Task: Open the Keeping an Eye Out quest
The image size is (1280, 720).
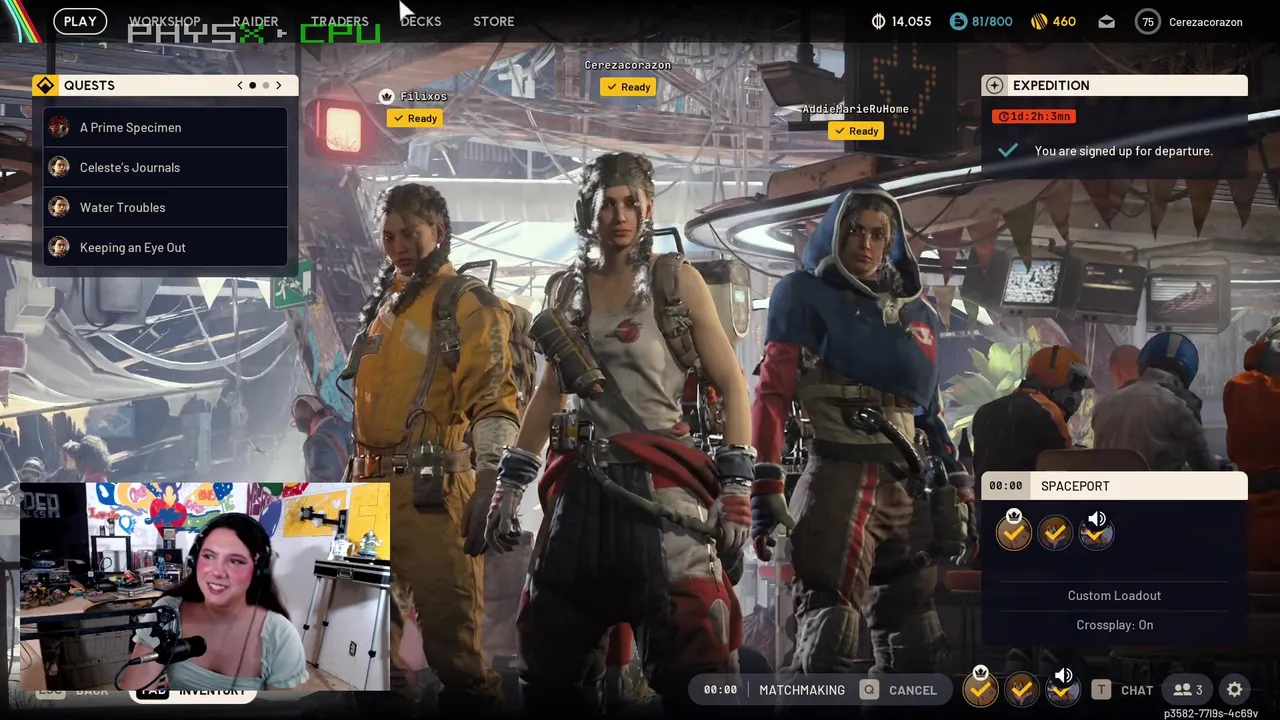Action: [x=166, y=247]
